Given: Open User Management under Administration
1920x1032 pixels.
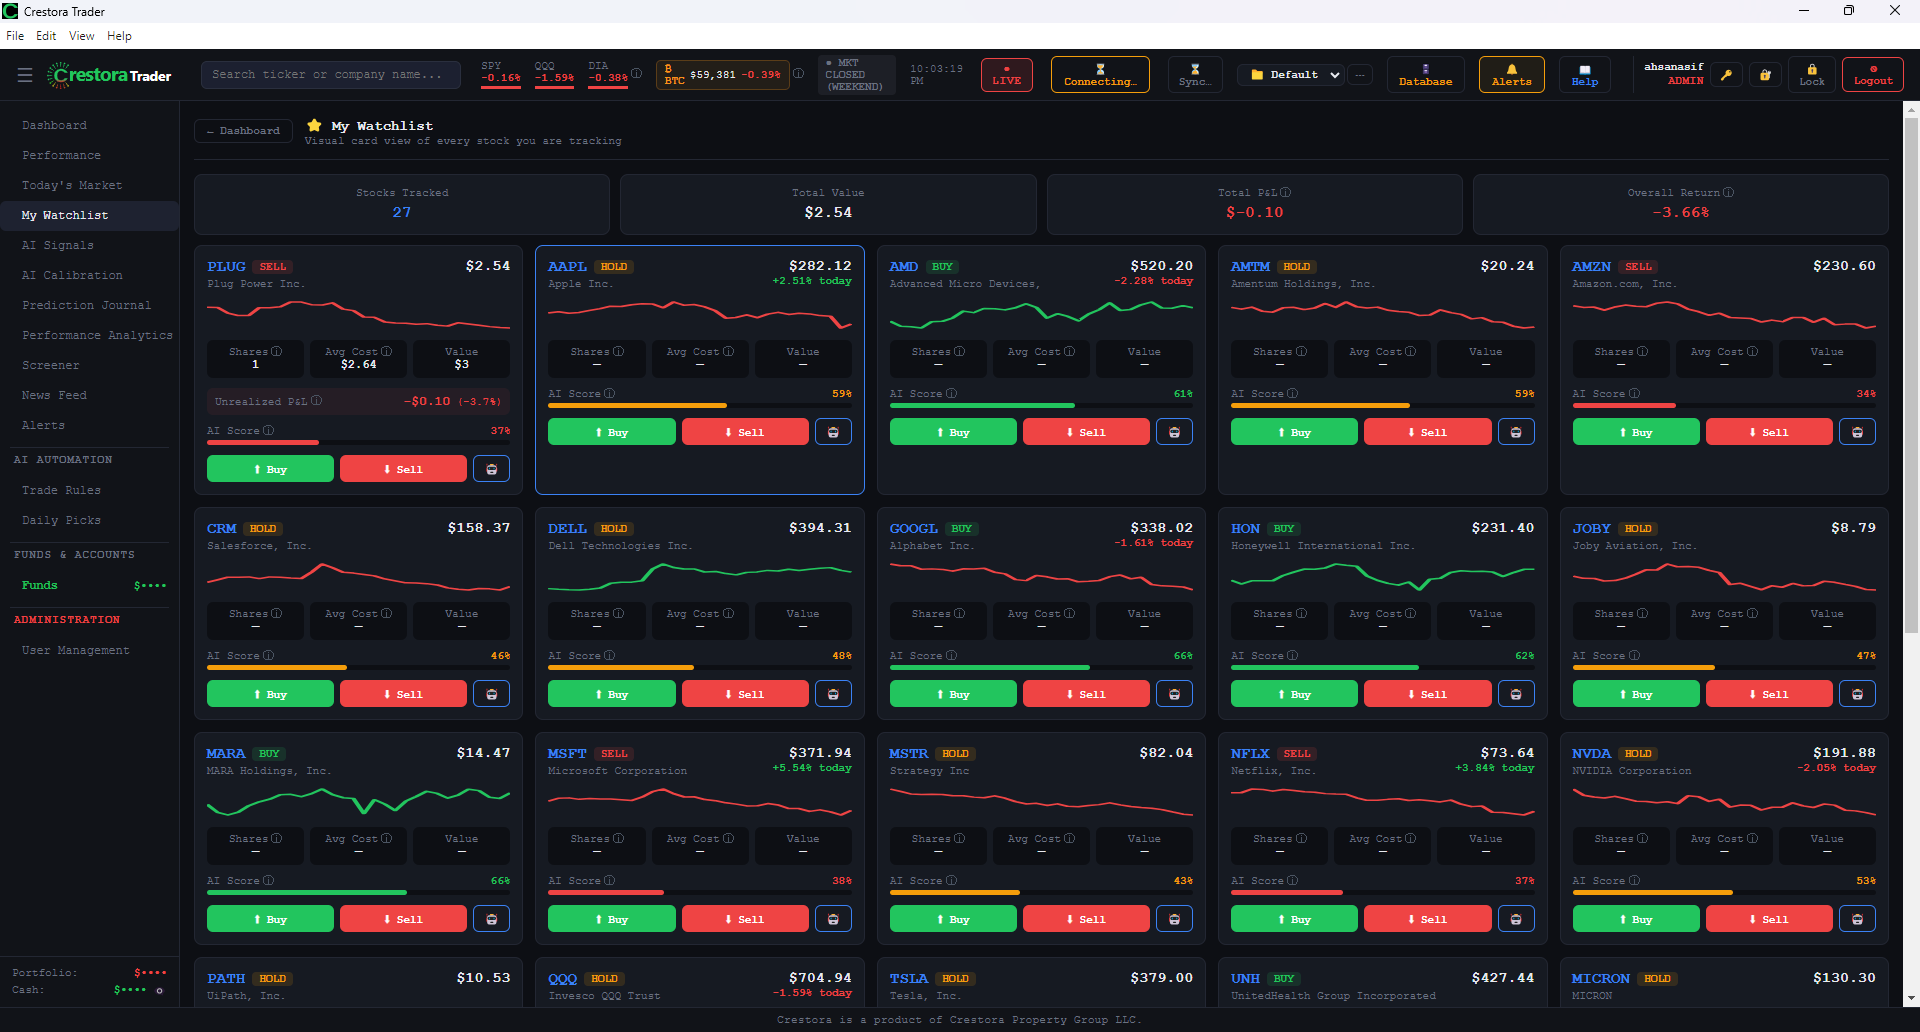Looking at the screenshot, I should [x=76, y=651].
